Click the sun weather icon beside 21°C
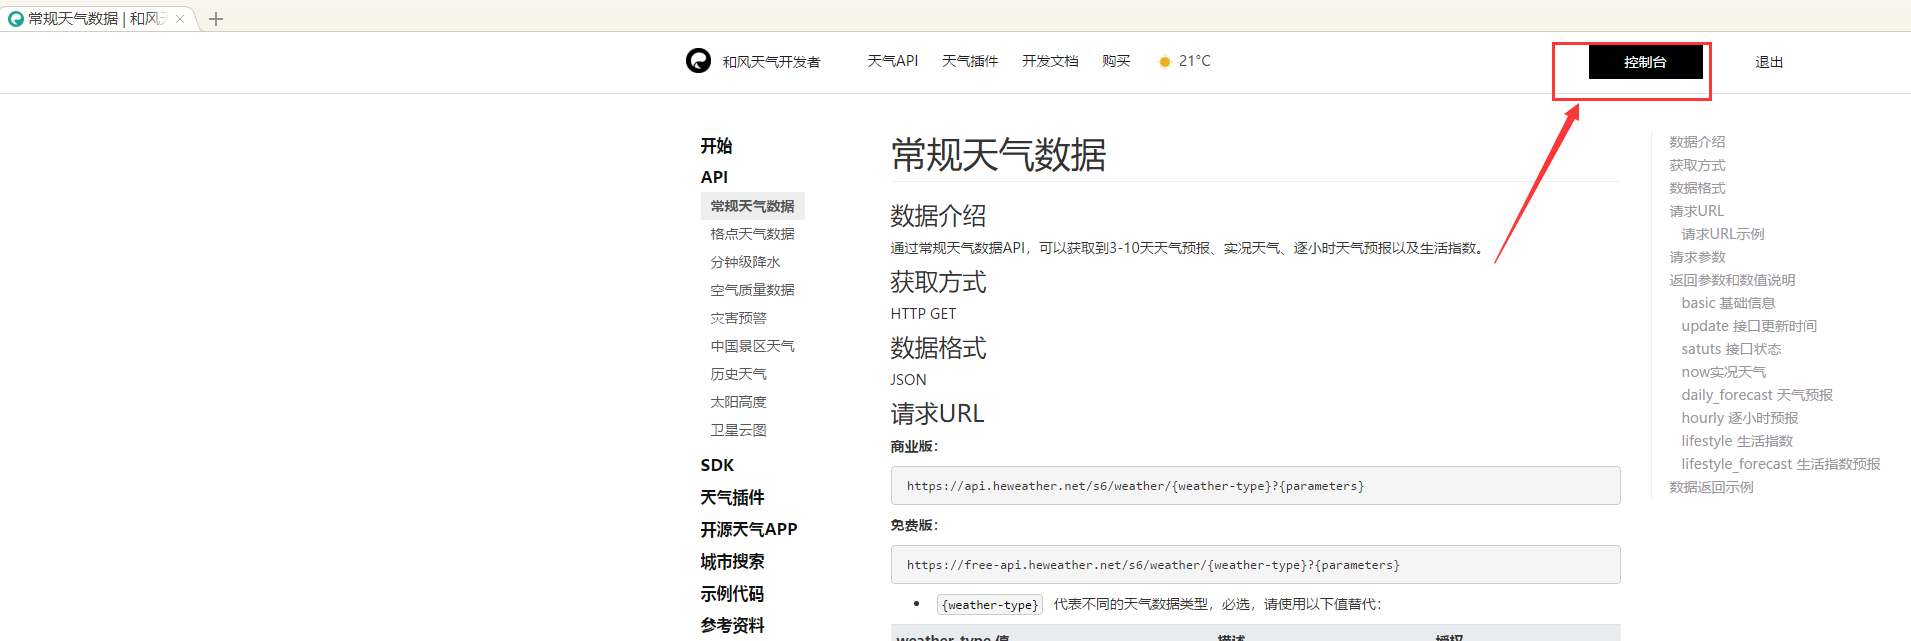1911x641 pixels. [1164, 62]
